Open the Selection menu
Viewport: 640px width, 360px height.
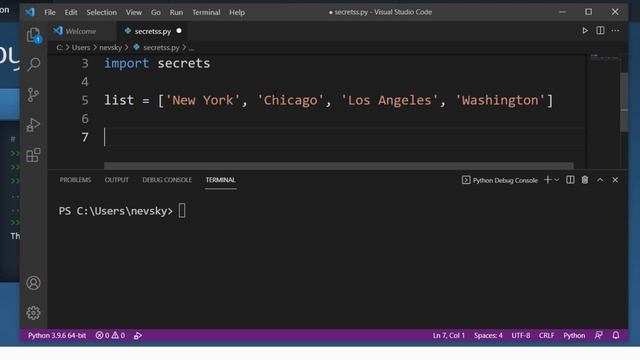(101, 12)
